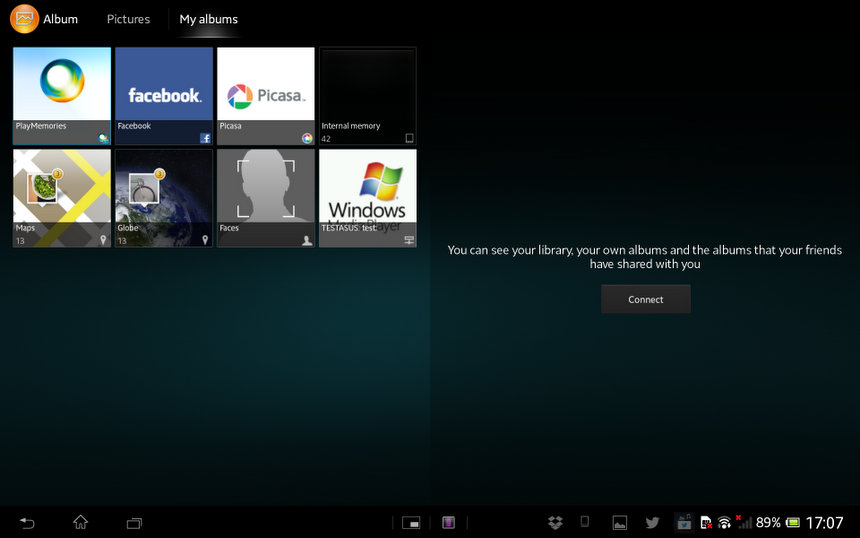Screen dimensions: 860x538
Task: Select the My albums tab
Action: pos(208,19)
